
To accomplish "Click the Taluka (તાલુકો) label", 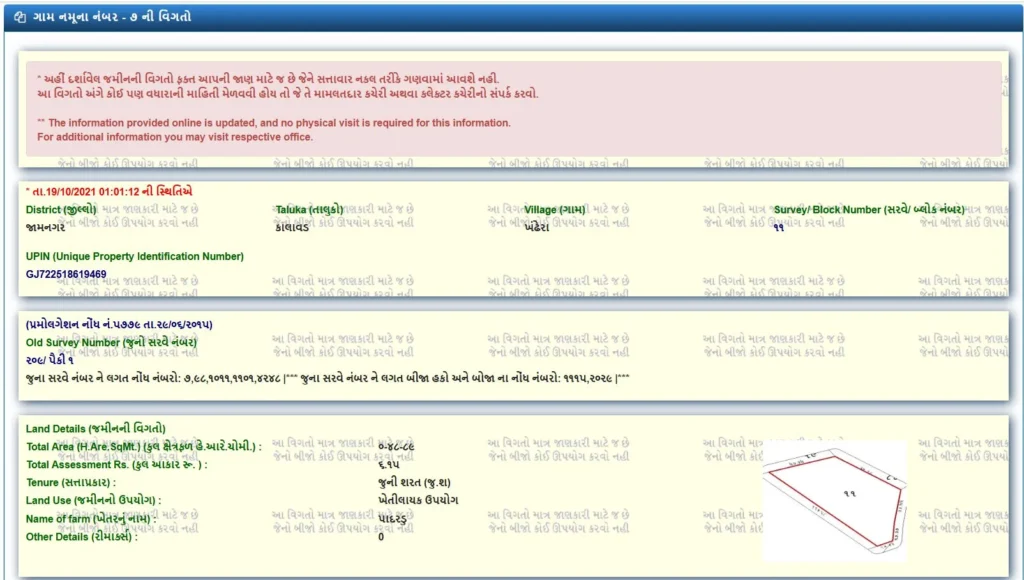I will [309, 210].
